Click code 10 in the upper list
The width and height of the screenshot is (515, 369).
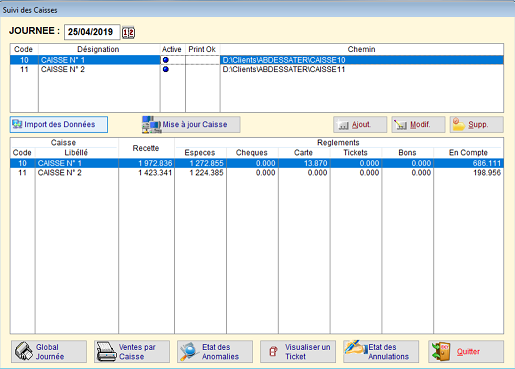pos(24,60)
